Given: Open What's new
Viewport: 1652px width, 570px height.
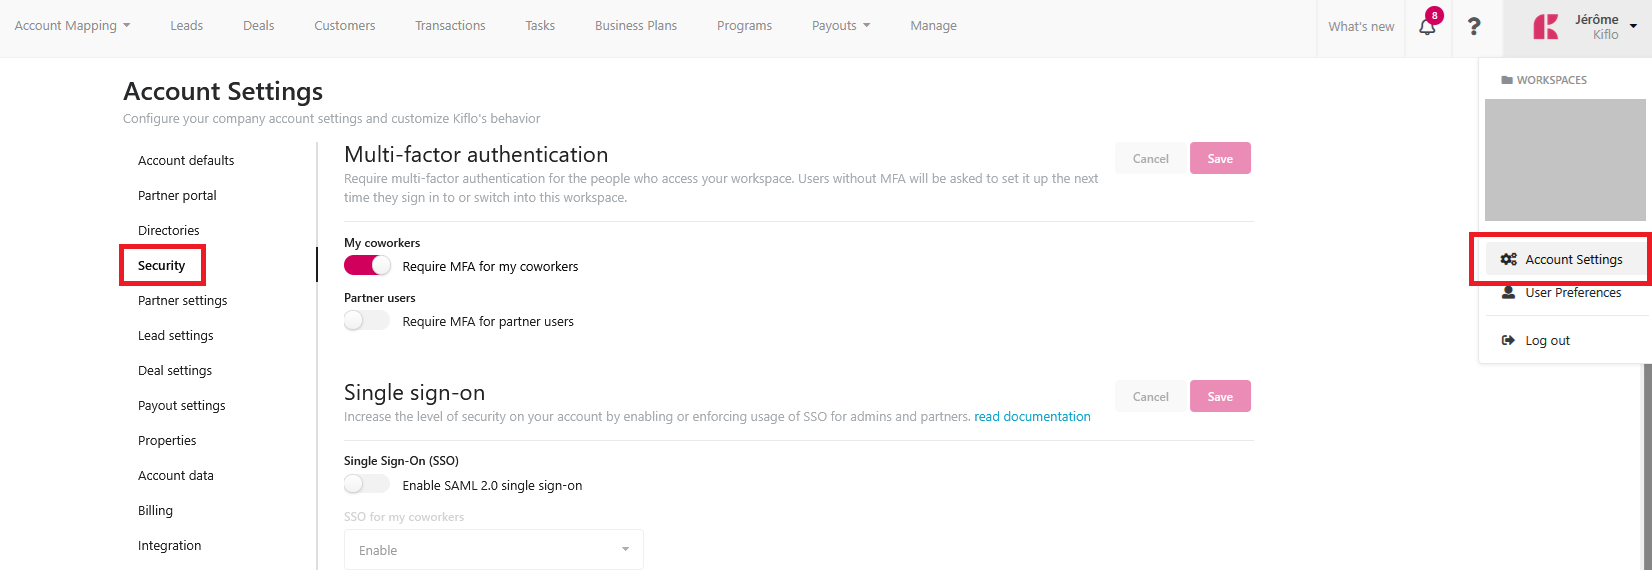Looking at the screenshot, I should [1361, 27].
